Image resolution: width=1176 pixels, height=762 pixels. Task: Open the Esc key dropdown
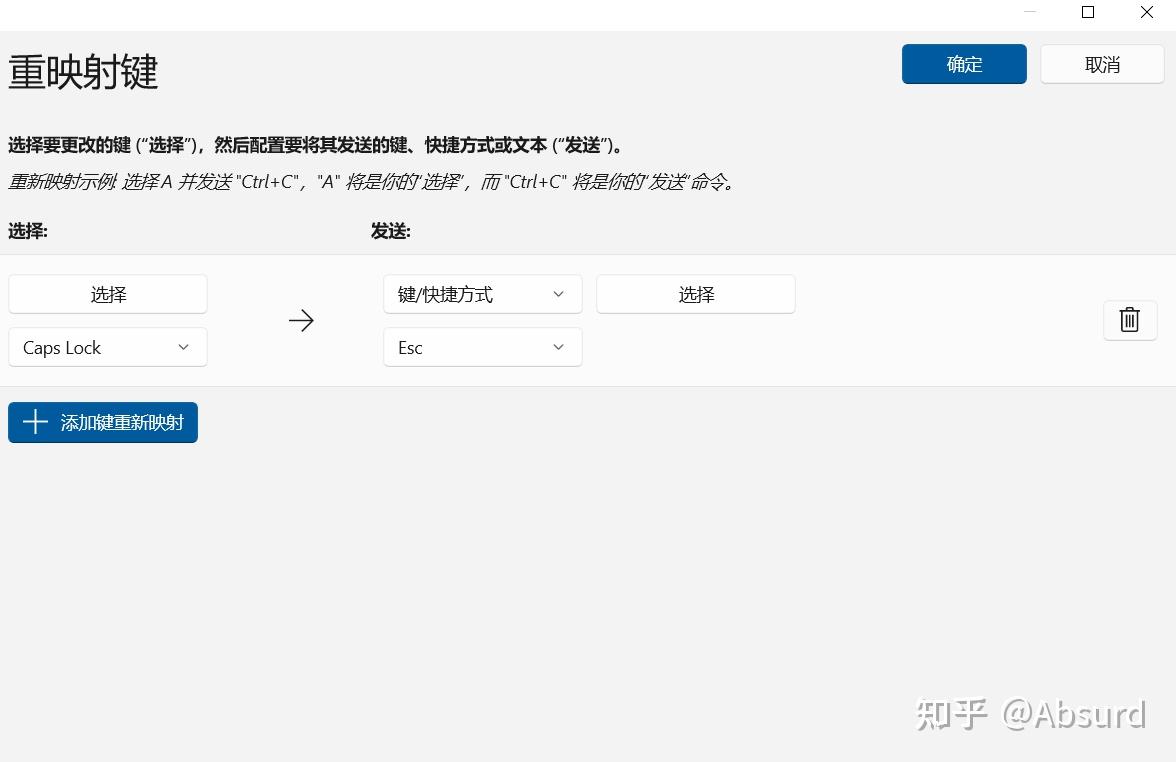(482, 347)
